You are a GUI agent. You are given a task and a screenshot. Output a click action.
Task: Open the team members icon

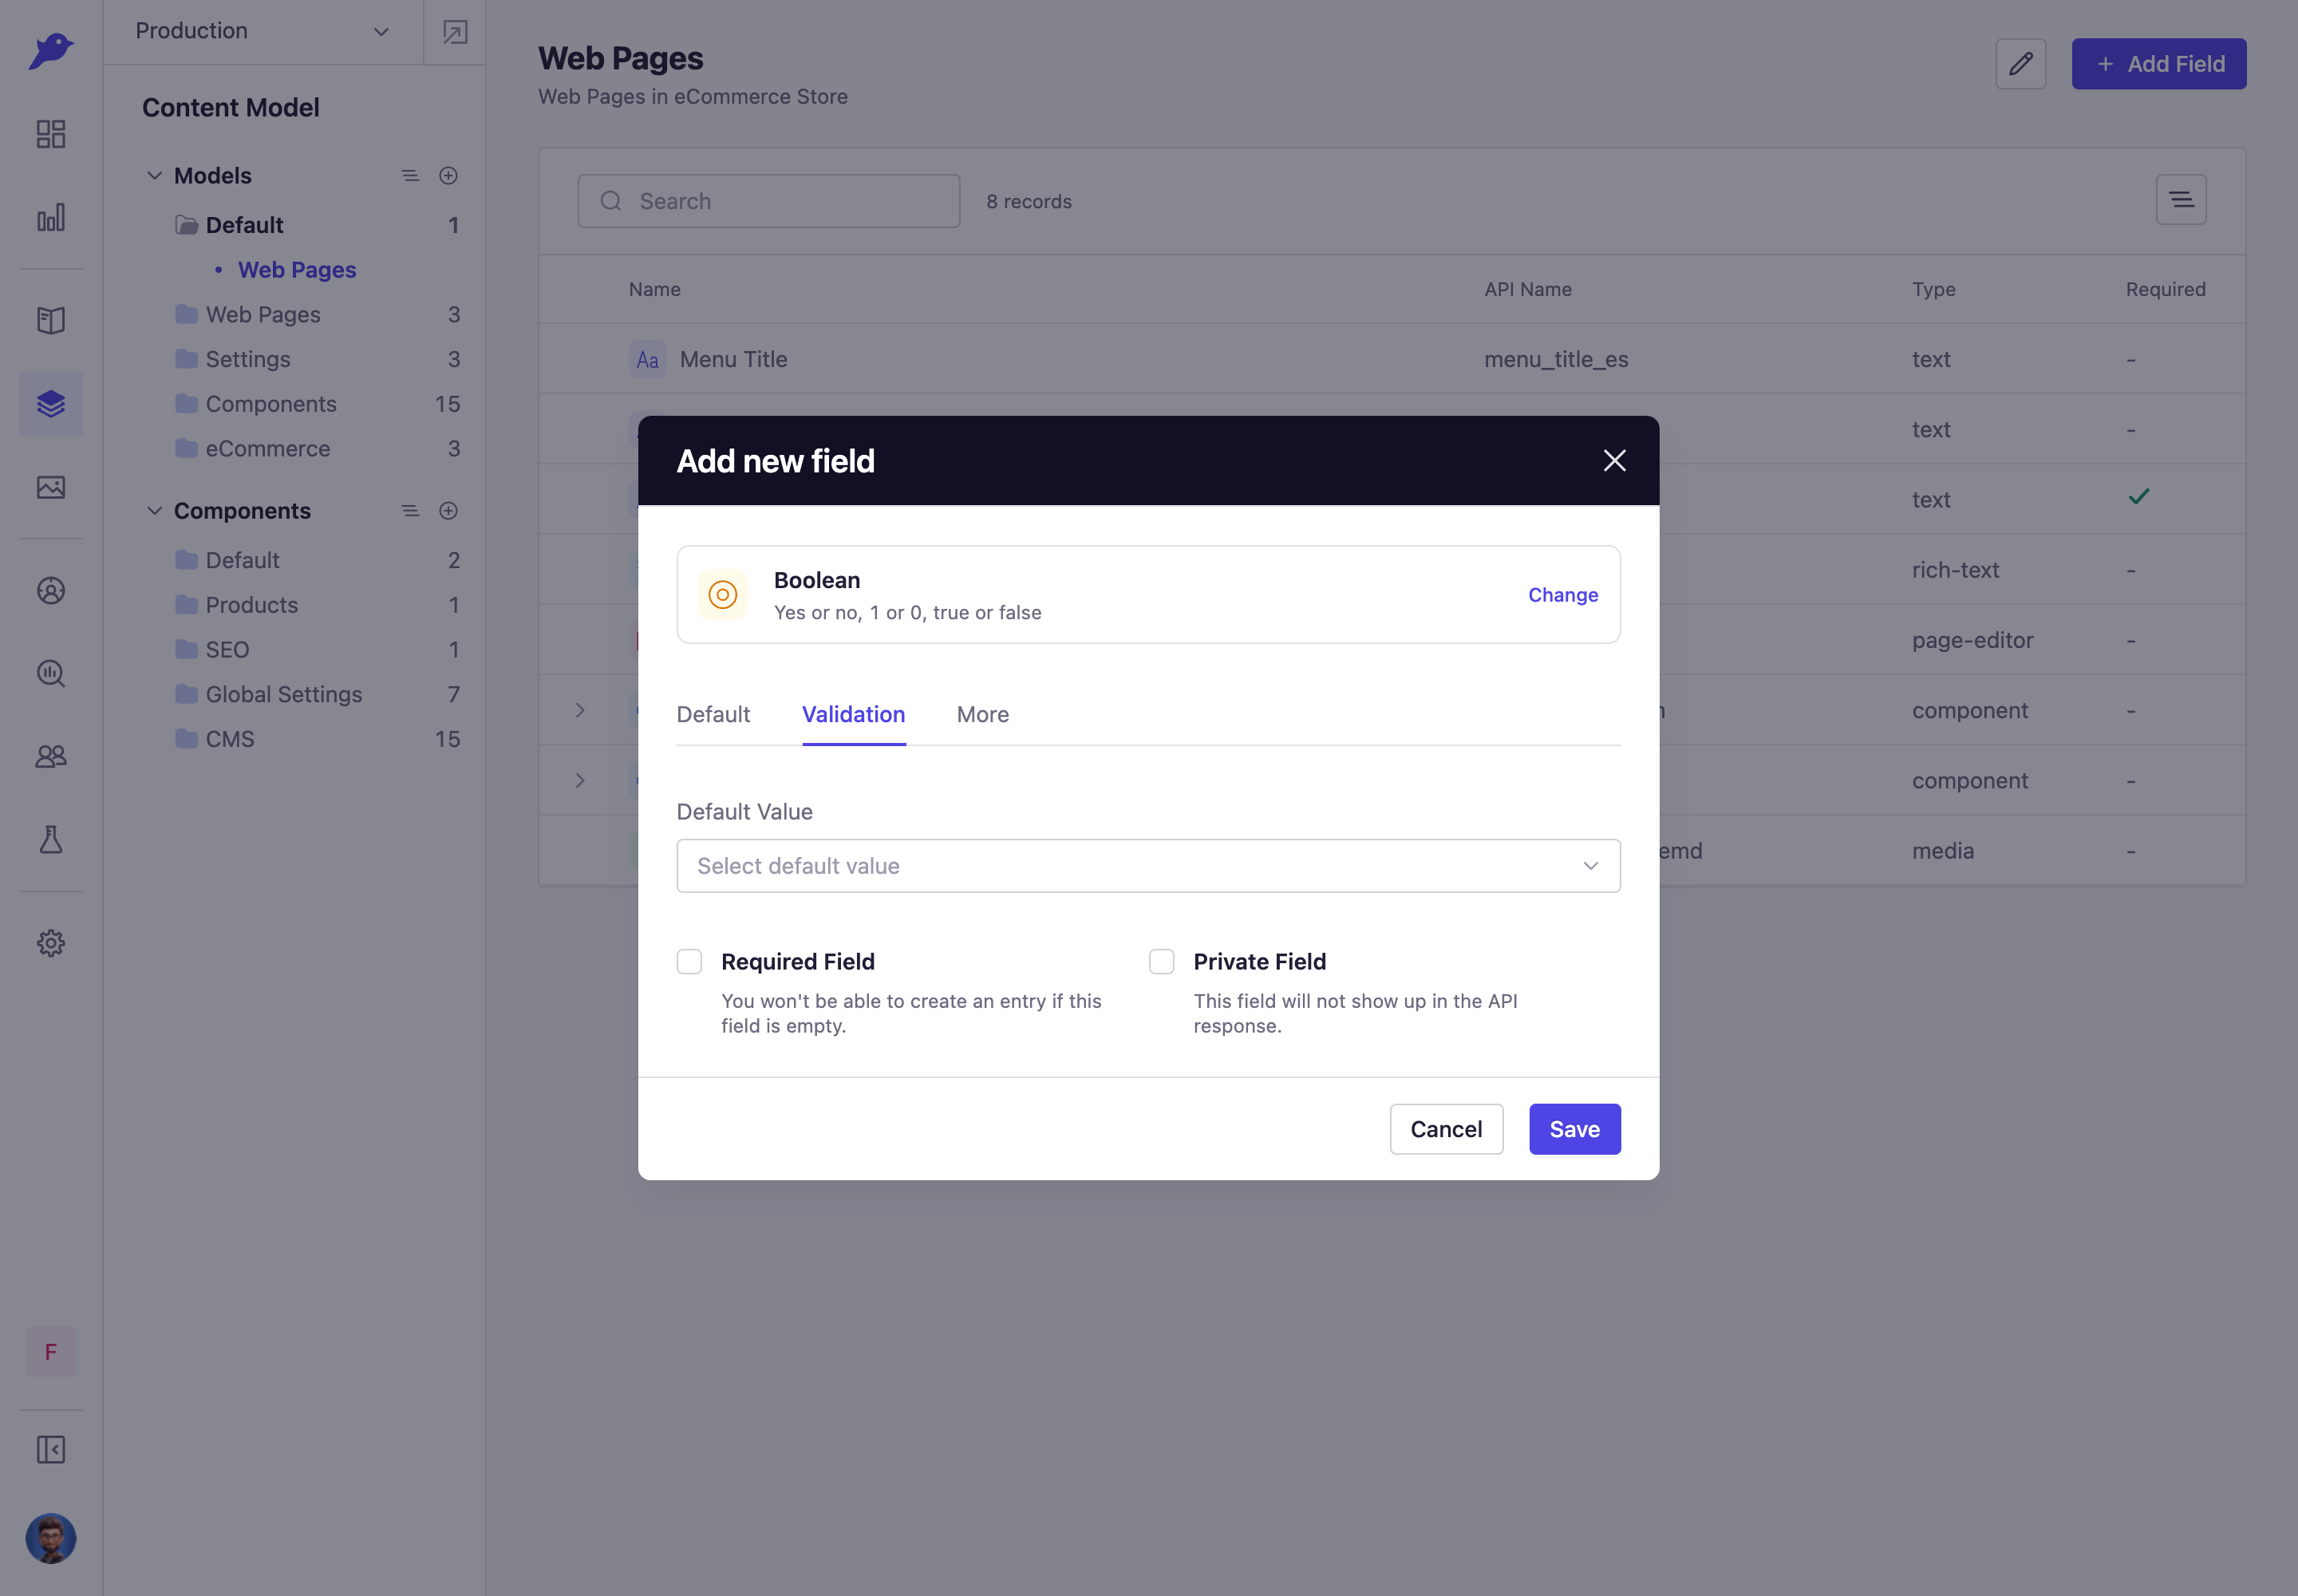51,757
